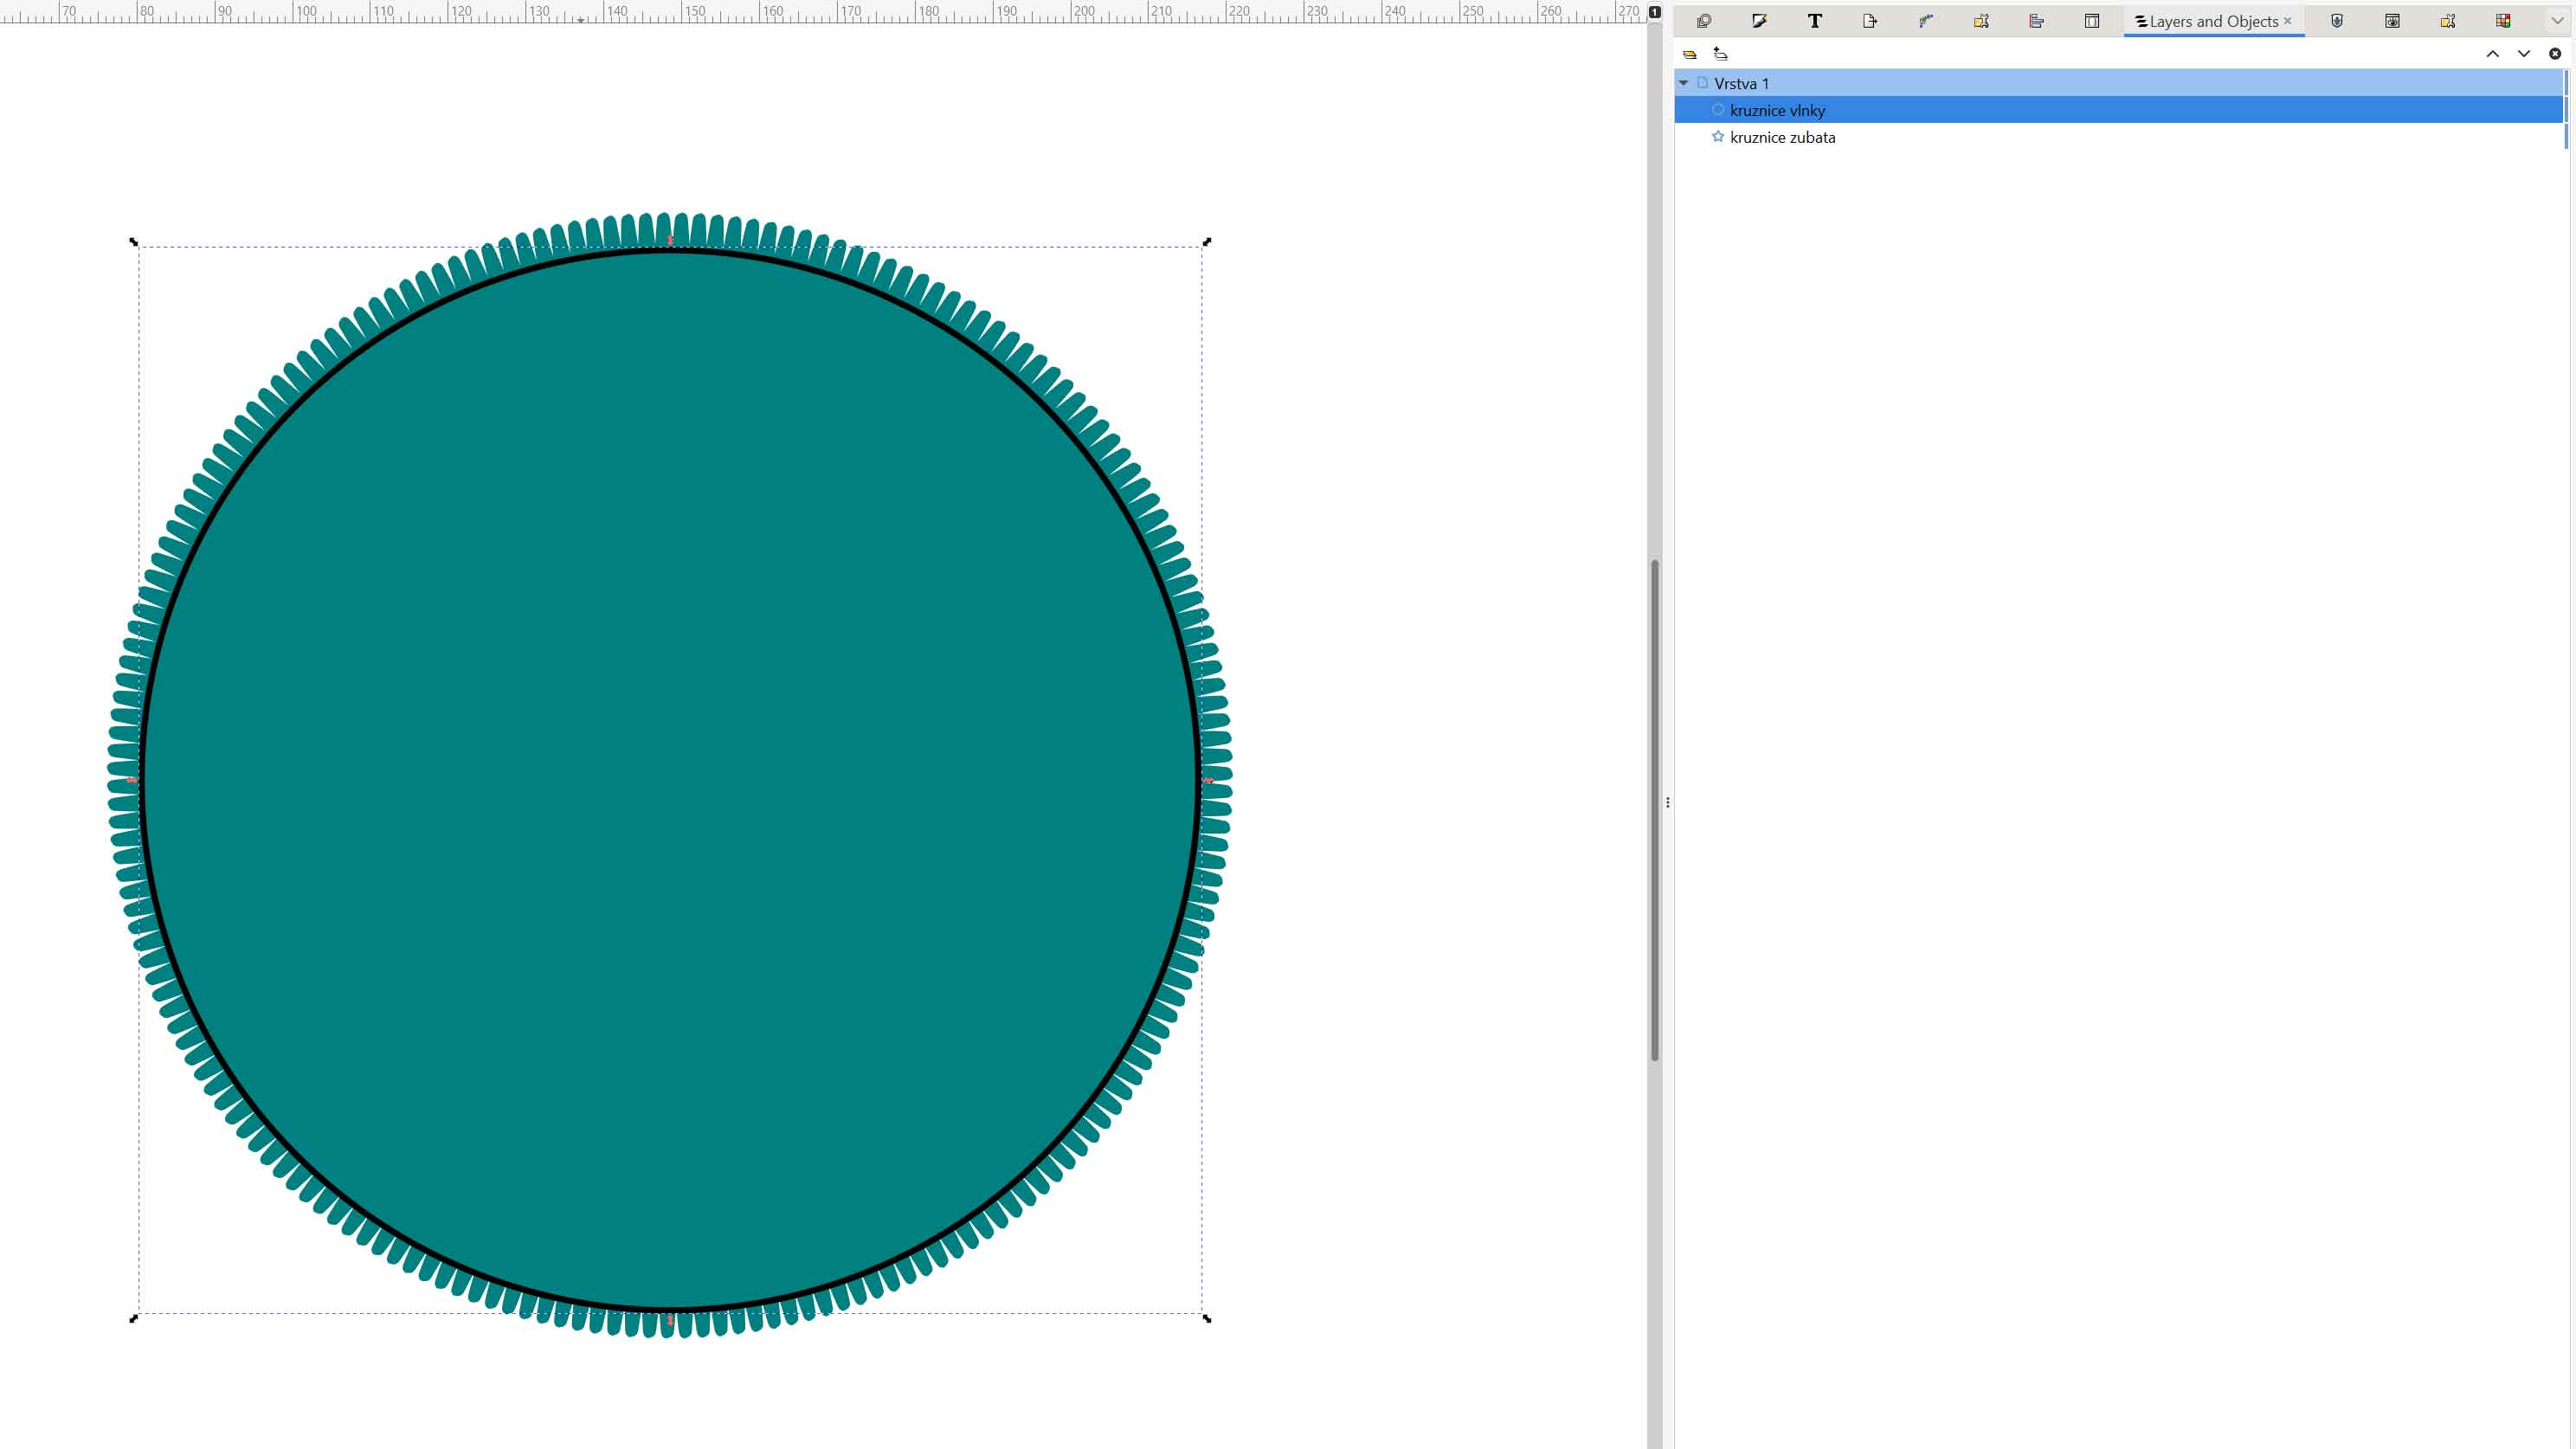Image resolution: width=2576 pixels, height=1449 pixels.
Task: Raise selection with up chevron arrow
Action: [x=2492, y=54]
